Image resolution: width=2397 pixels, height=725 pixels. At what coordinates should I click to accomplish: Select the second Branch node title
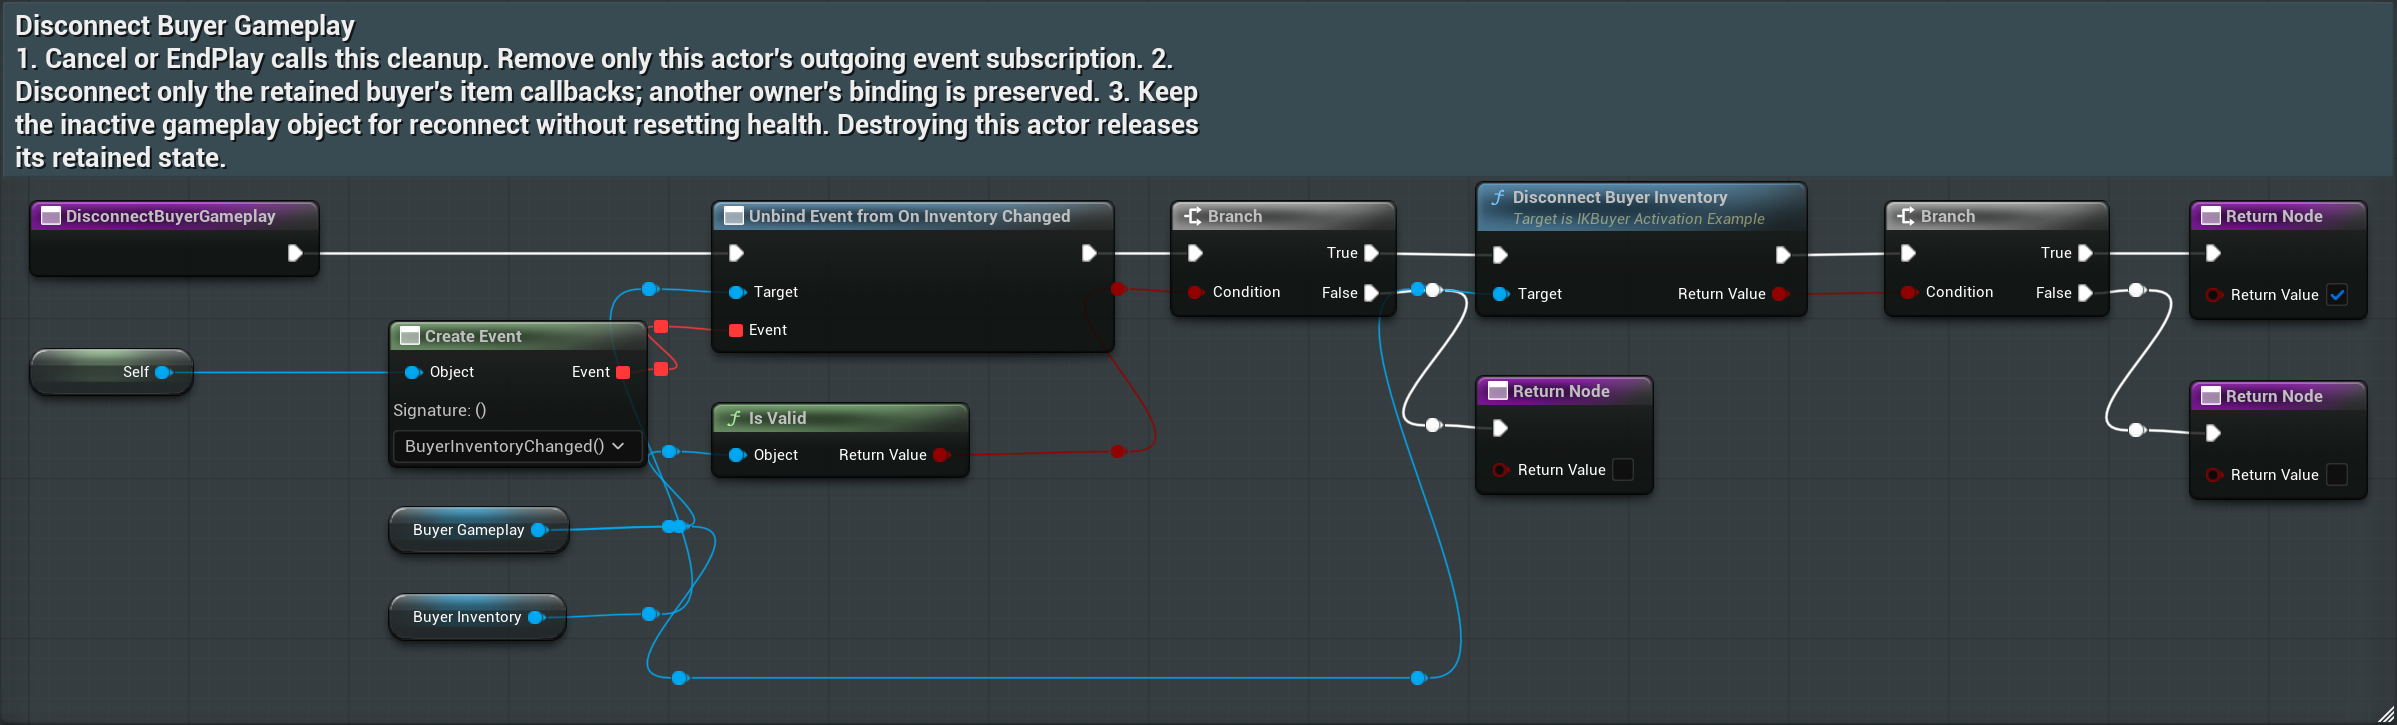(1947, 216)
